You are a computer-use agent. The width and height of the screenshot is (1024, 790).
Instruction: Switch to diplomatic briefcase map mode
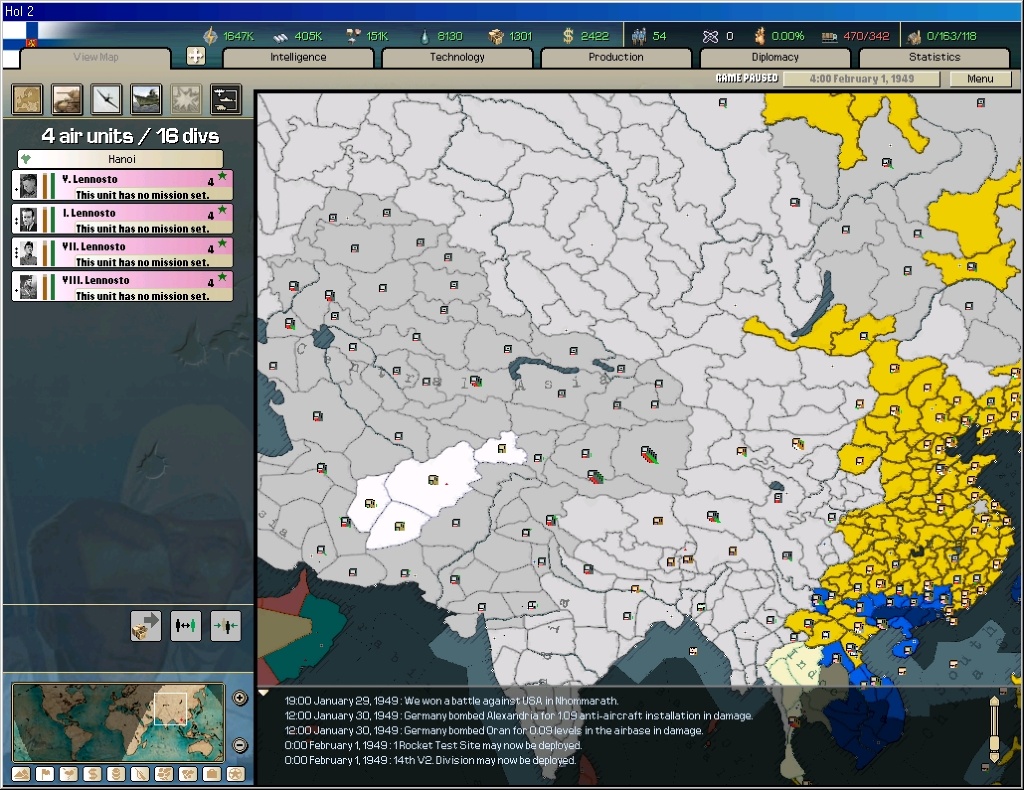(x=212, y=774)
